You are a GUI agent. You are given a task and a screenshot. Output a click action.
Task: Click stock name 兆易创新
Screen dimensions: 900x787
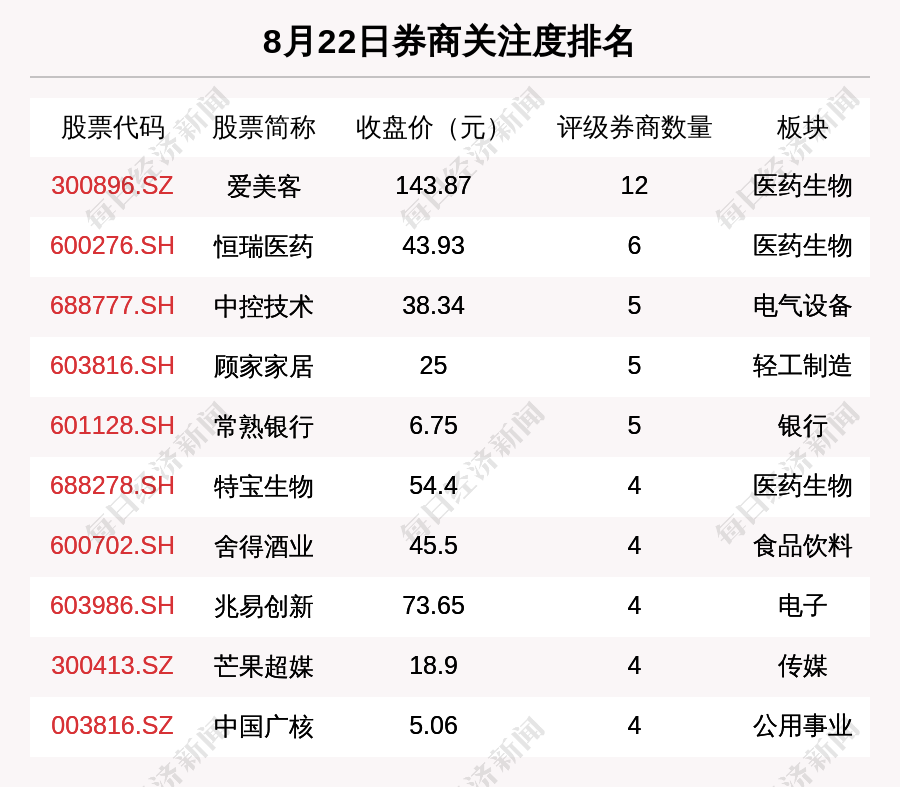click(x=263, y=607)
